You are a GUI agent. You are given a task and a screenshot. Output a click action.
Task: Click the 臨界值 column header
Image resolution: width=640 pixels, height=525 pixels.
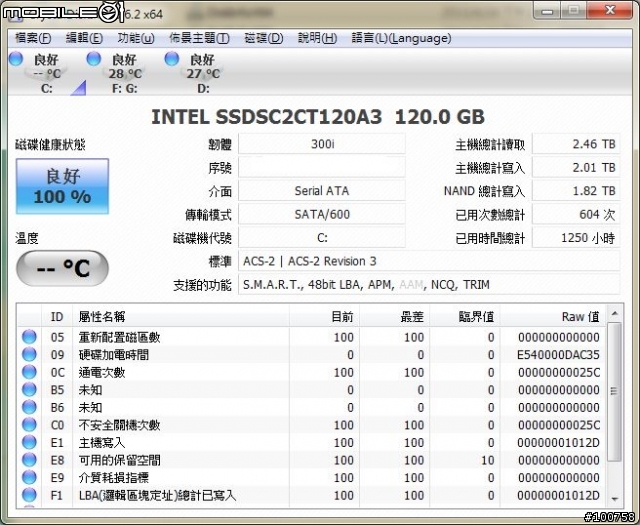pyautogui.click(x=464, y=316)
